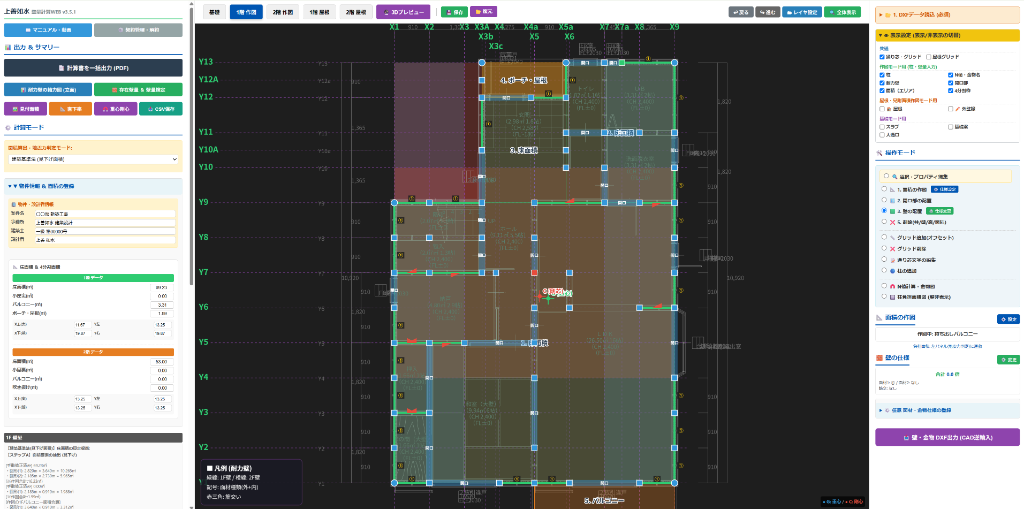Export the report with 計算書を一括出力 (PDF)
The width and height of the screenshot is (1024, 509).
point(93,68)
